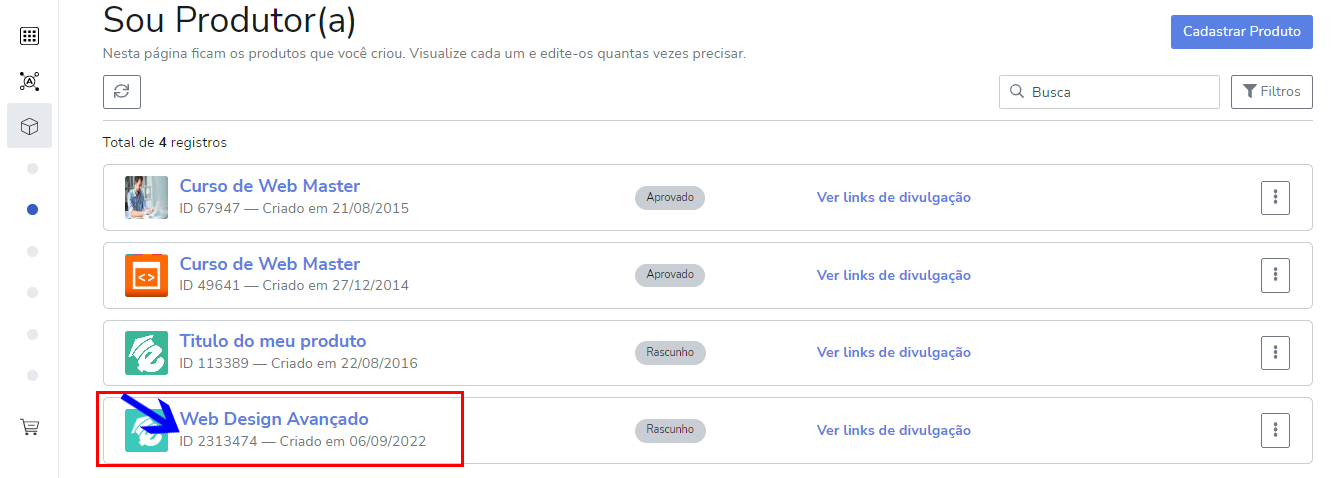Open Titulo do meu produto link
The width and height of the screenshot is (1338, 478).
(273, 341)
